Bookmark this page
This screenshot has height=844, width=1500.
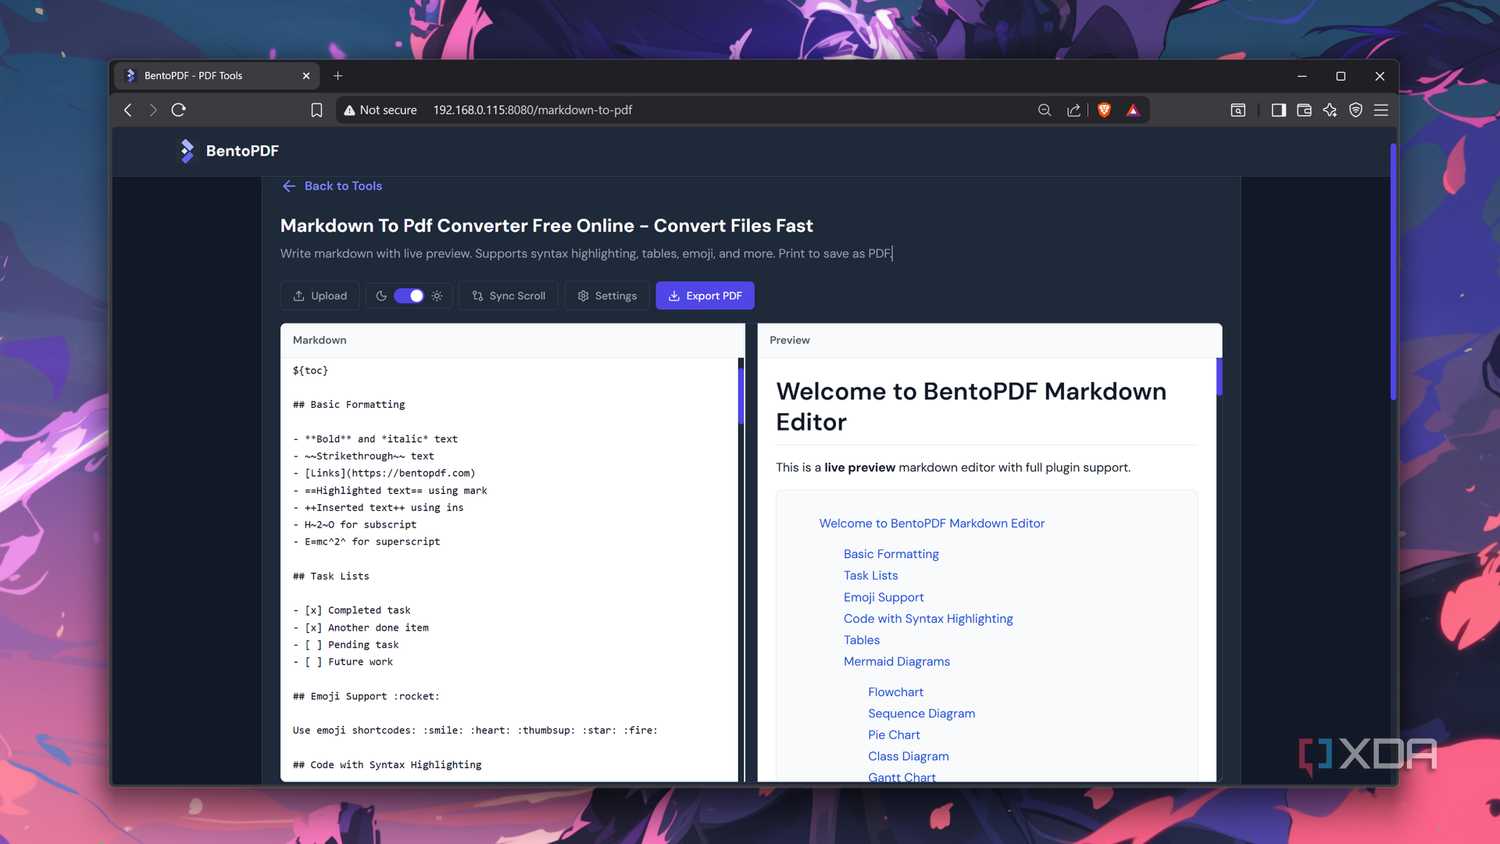click(x=316, y=110)
